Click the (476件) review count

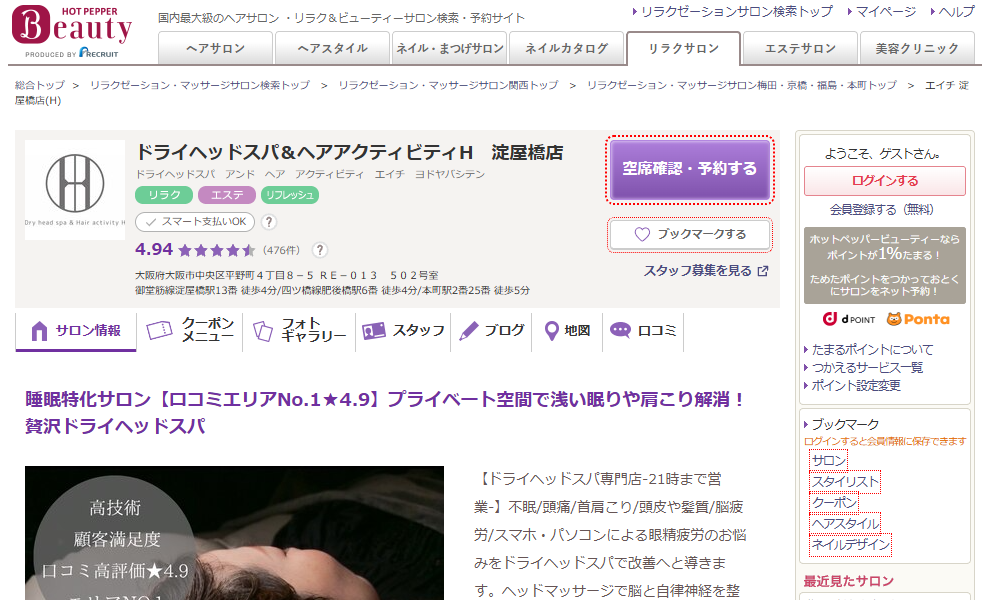[281, 250]
